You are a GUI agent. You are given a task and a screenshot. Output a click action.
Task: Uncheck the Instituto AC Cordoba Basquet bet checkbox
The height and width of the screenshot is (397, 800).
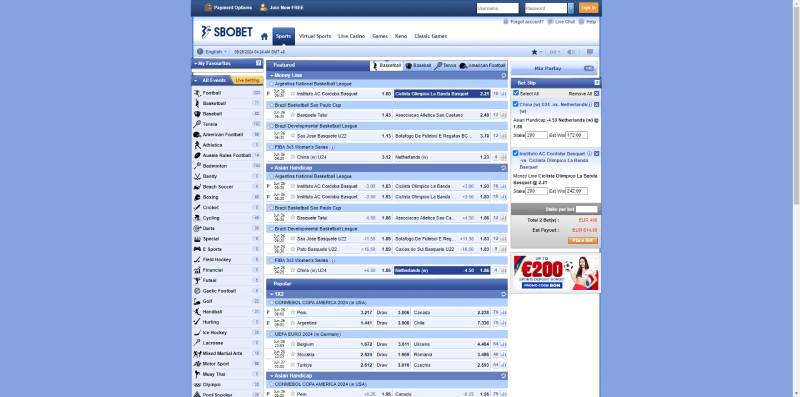point(516,153)
